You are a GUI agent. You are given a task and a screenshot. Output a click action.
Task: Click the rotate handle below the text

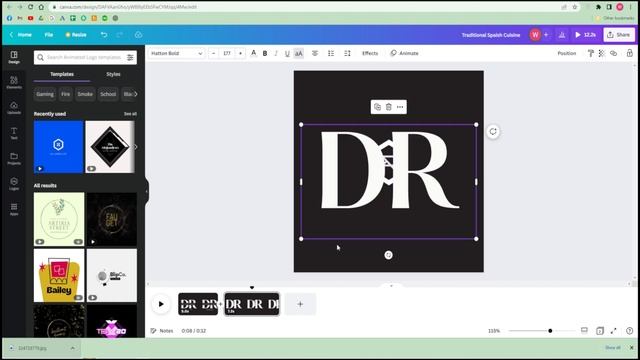(x=388, y=255)
